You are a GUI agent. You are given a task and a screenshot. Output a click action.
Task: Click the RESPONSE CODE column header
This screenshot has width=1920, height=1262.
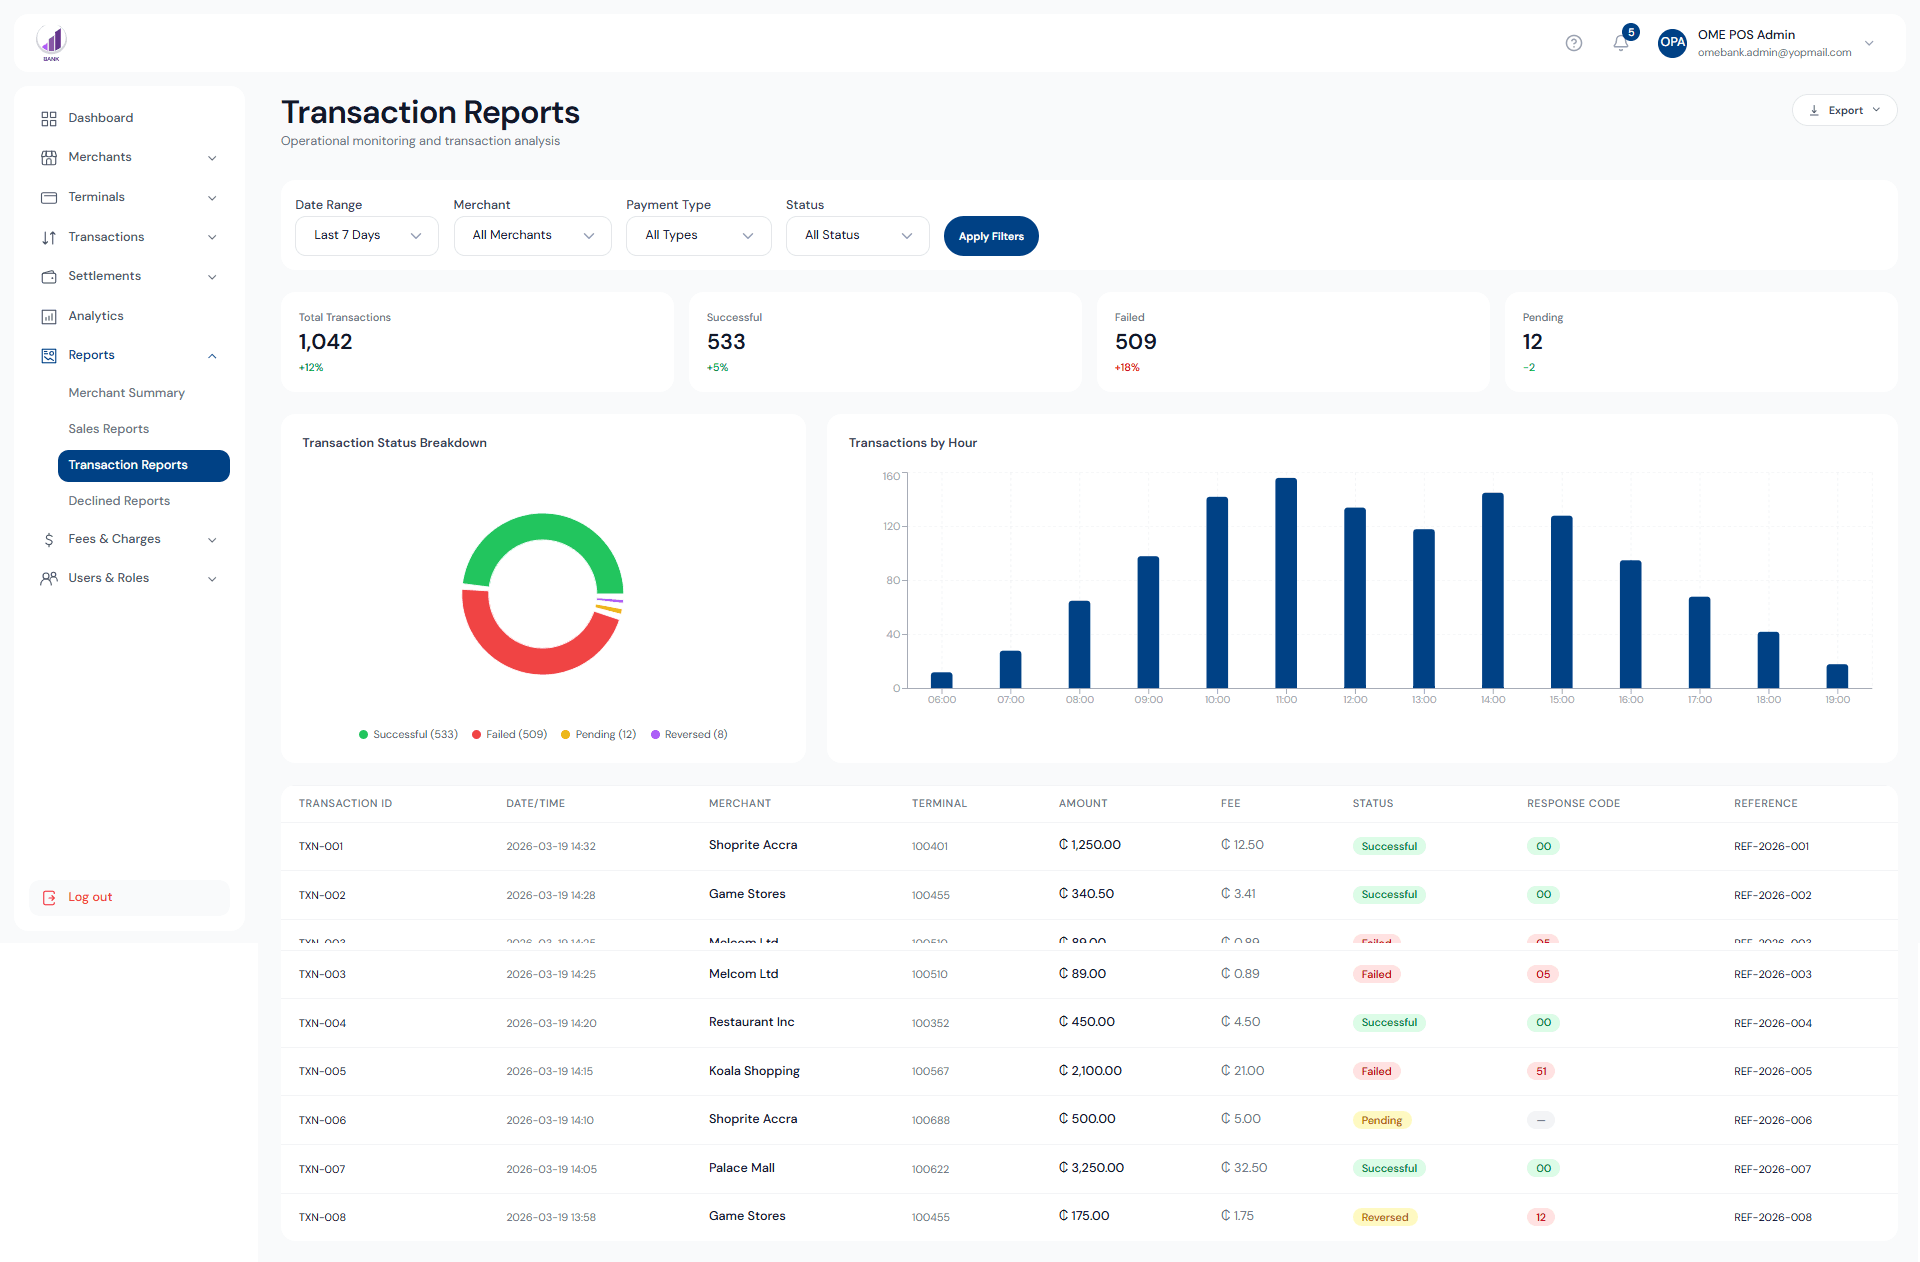1573,804
